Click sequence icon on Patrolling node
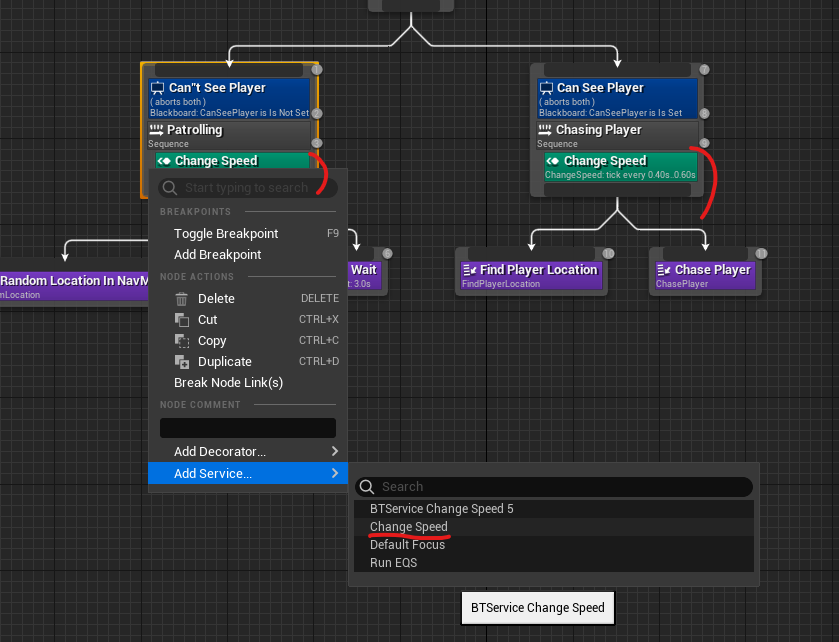 (x=156, y=129)
